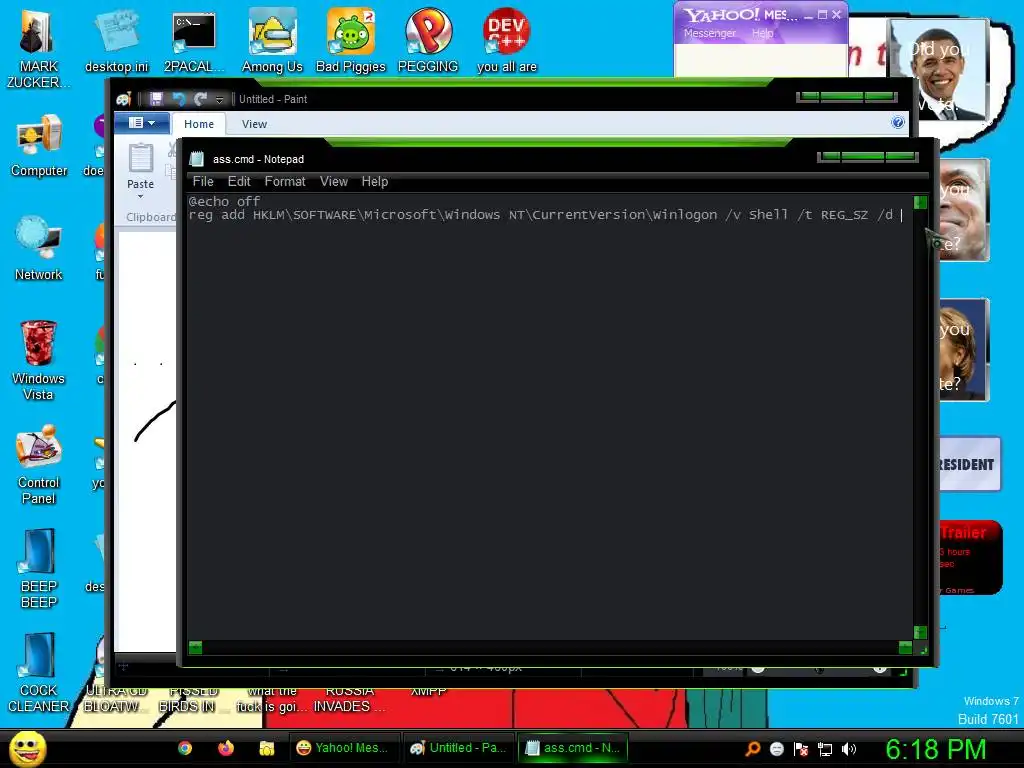Viewport: 1024px width, 768px height.
Task: Click the Notepad vertical scrollbar down arrow
Action: 920,632
